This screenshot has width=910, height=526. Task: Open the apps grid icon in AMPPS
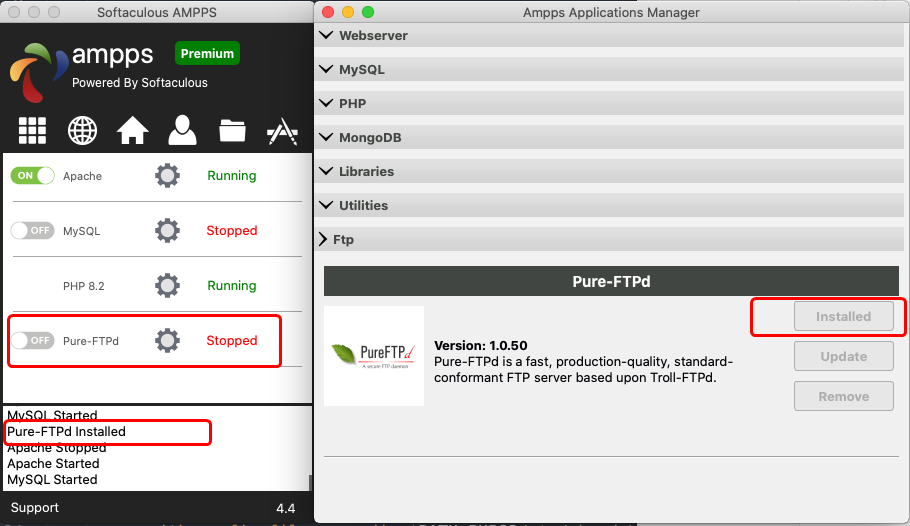click(32, 130)
